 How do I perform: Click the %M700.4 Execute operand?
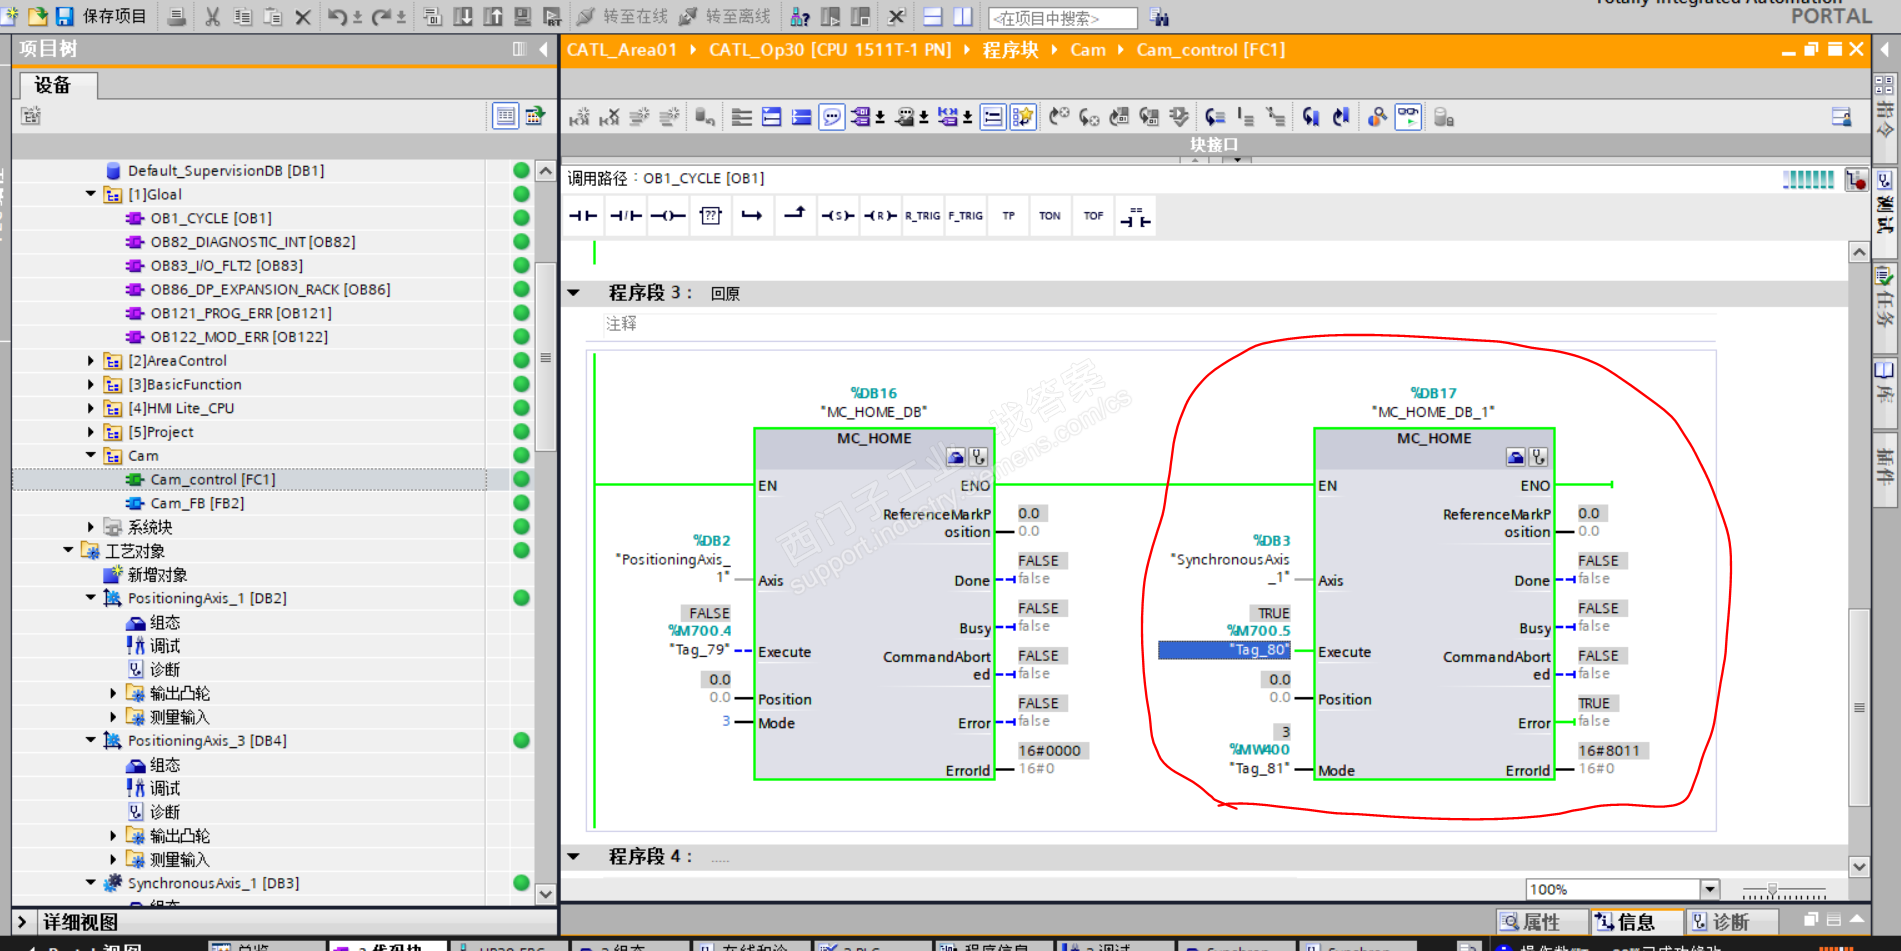point(700,631)
